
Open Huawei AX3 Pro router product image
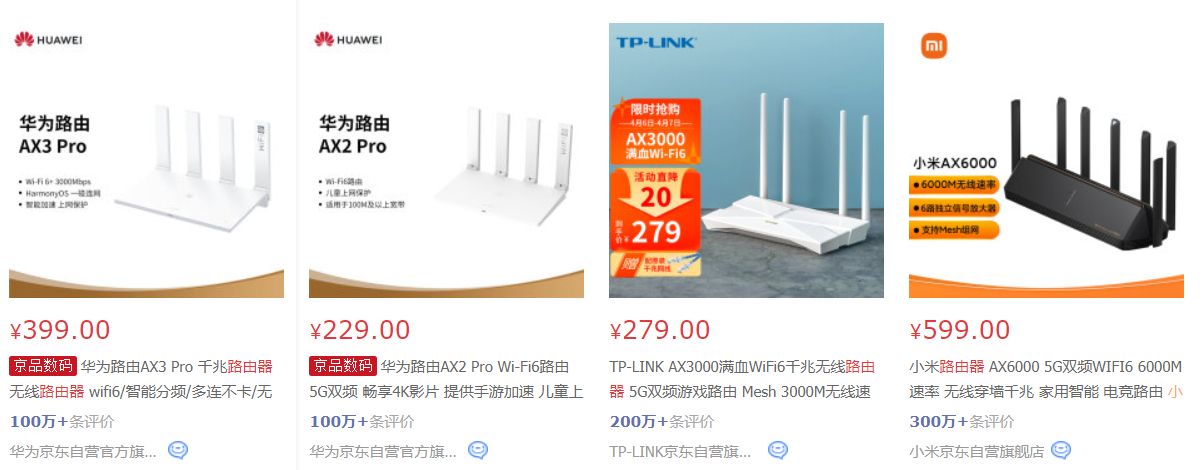pyautogui.click(x=146, y=160)
